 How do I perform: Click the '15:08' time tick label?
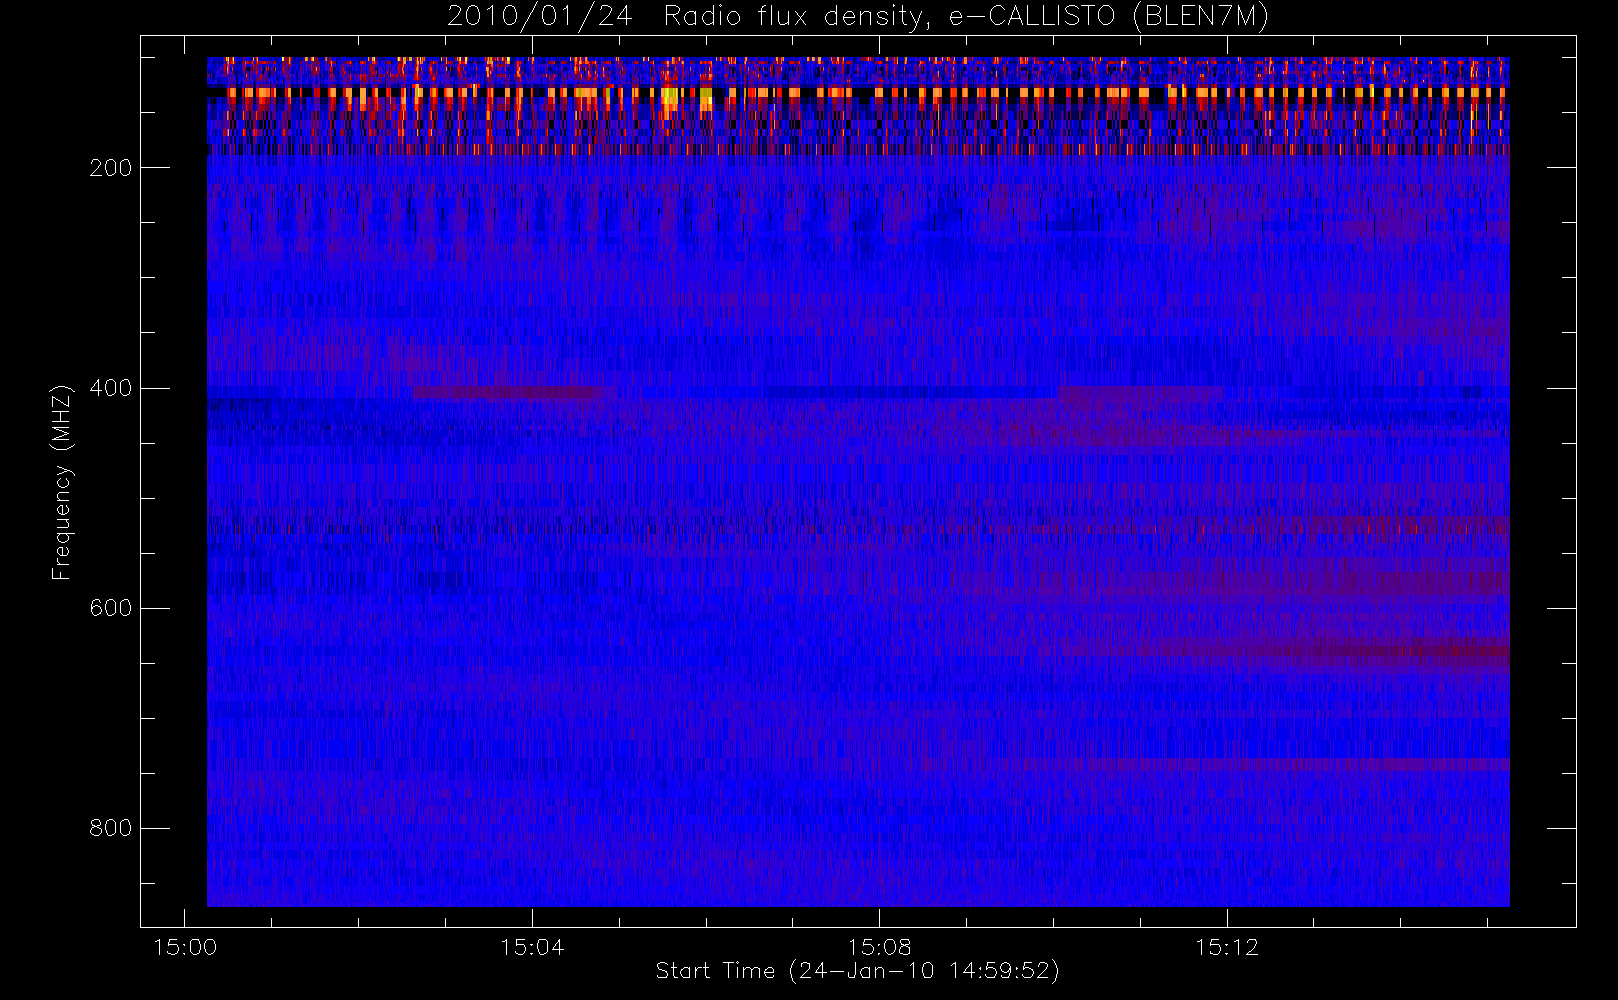pyautogui.click(x=879, y=947)
